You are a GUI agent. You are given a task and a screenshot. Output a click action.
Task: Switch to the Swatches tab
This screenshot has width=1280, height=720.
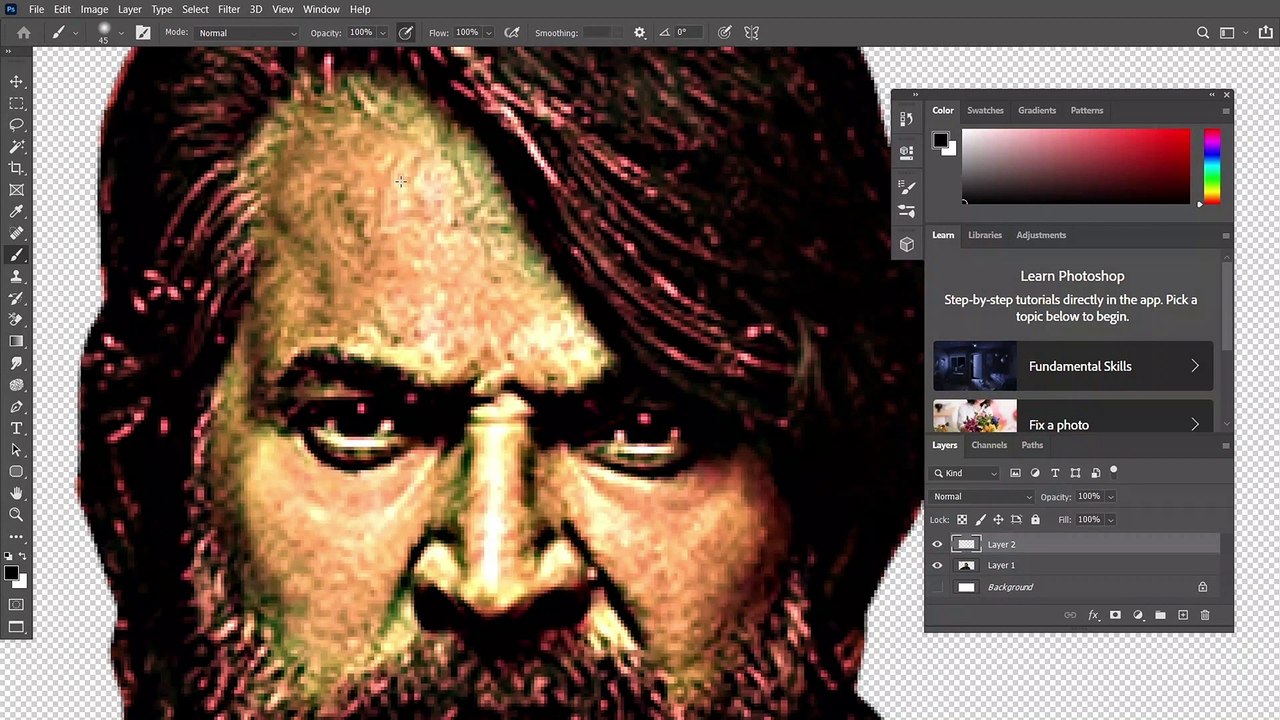pos(985,110)
